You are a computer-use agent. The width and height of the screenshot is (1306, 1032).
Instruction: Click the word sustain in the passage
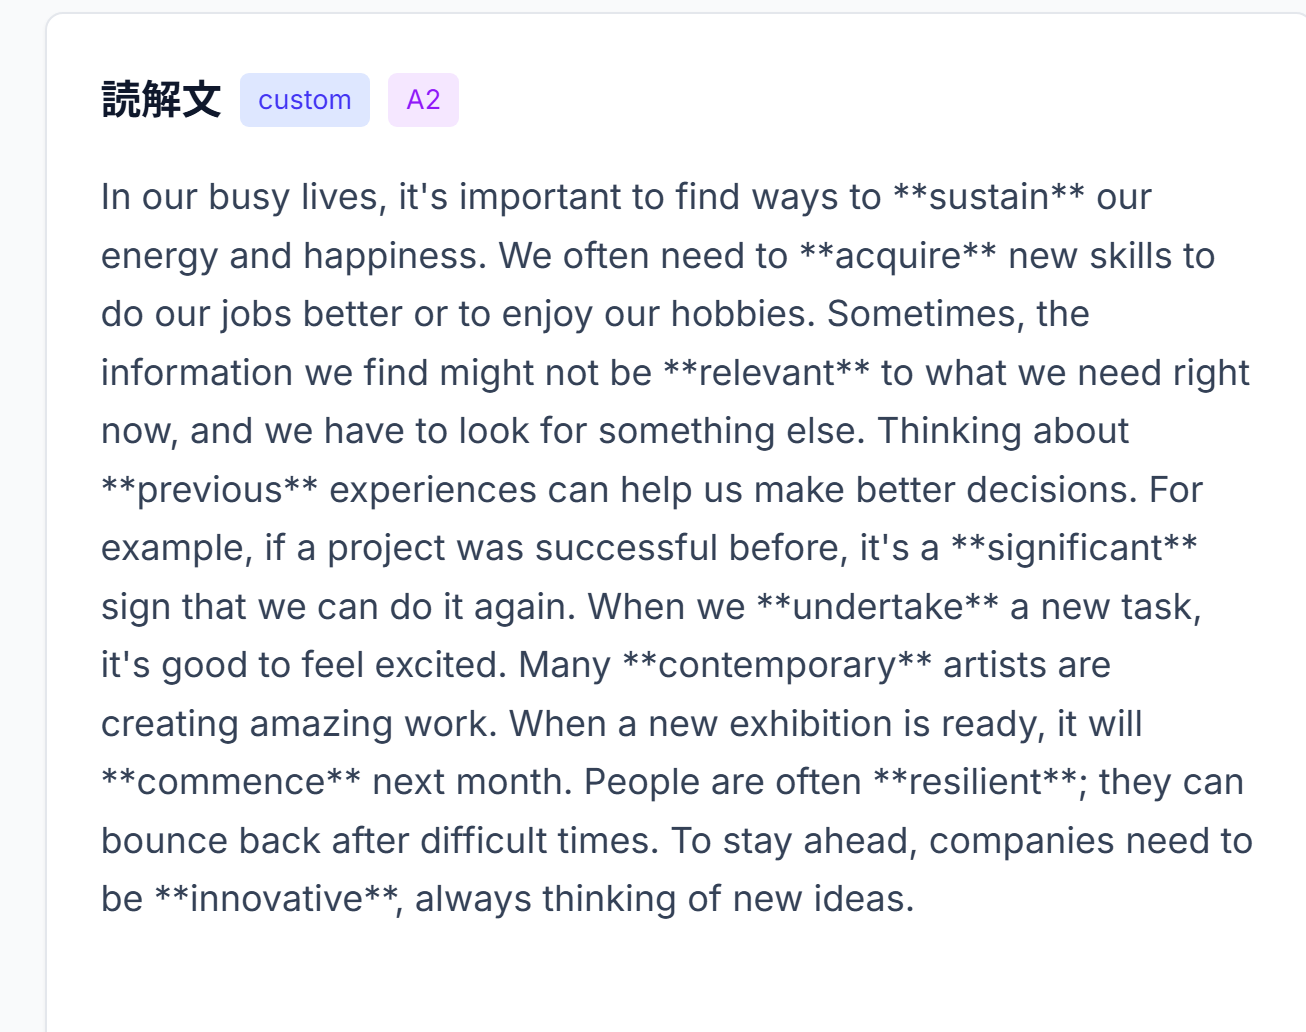point(989,197)
